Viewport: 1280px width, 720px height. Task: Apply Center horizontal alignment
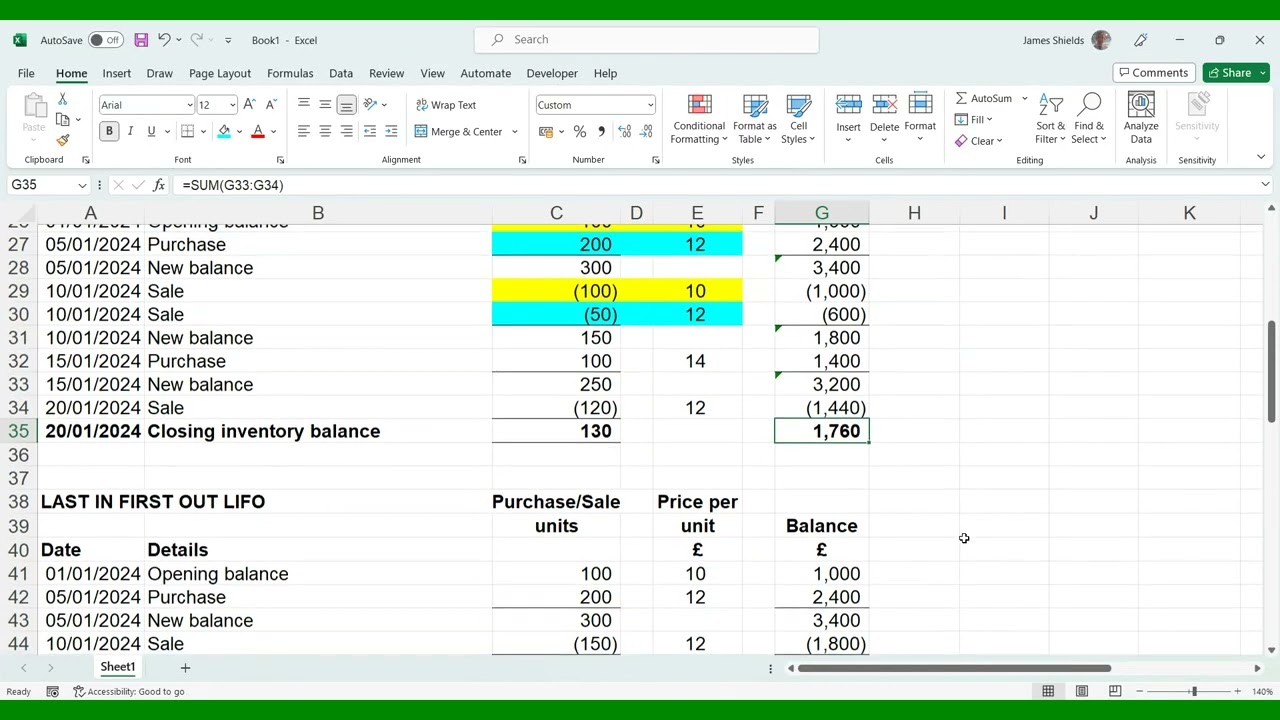pyautogui.click(x=325, y=131)
